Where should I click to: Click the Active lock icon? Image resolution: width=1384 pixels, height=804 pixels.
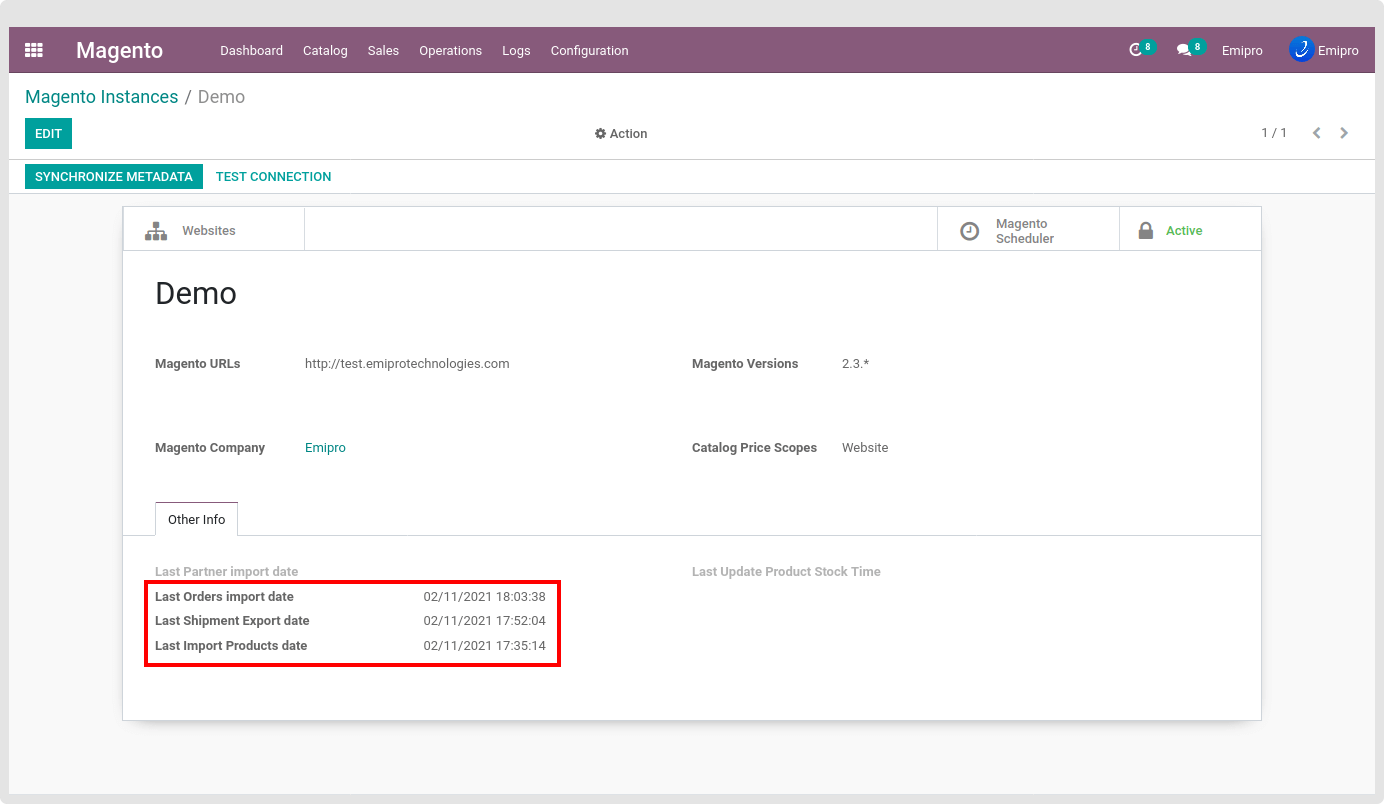tap(1146, 231)
